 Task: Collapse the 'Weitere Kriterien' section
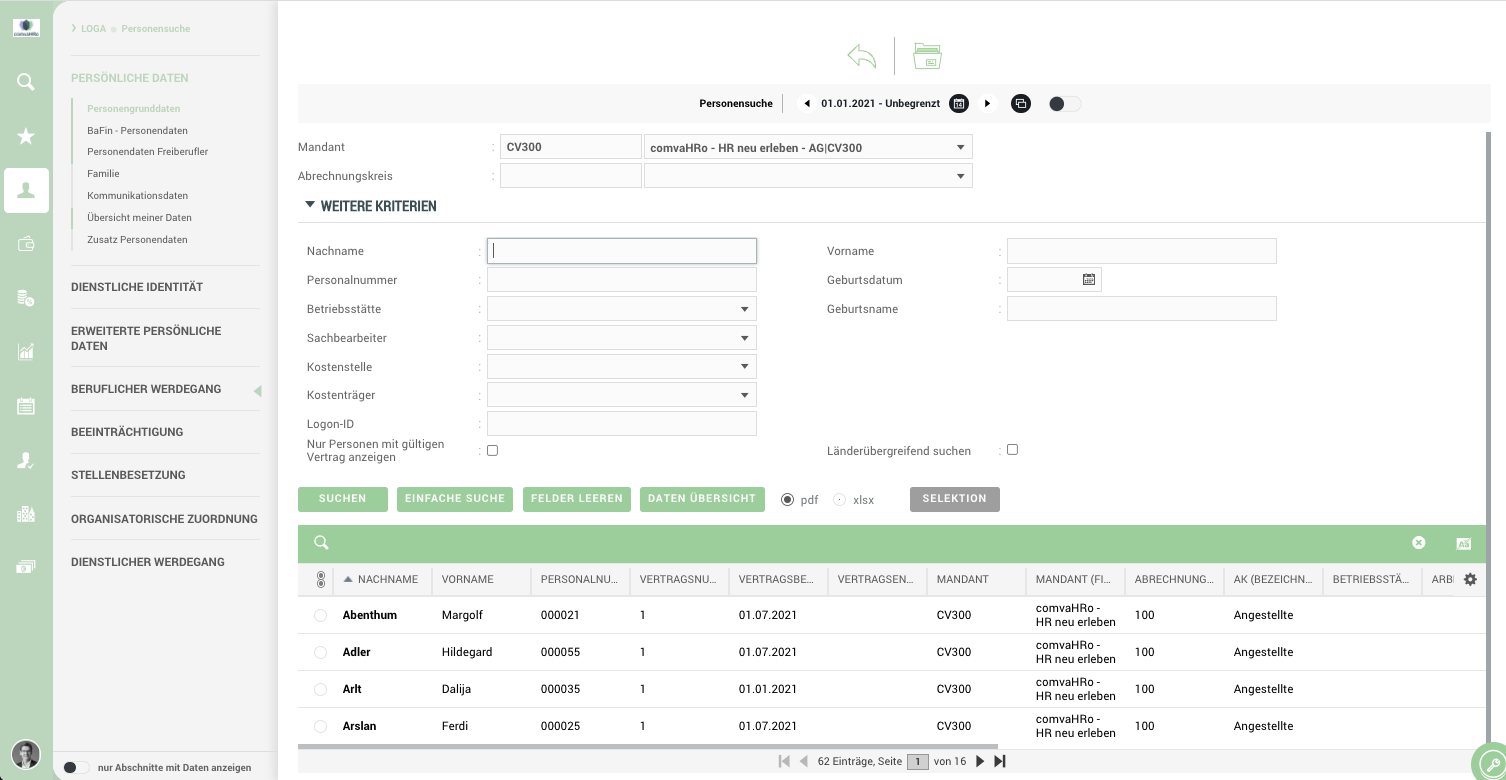(x=309, y=206)
